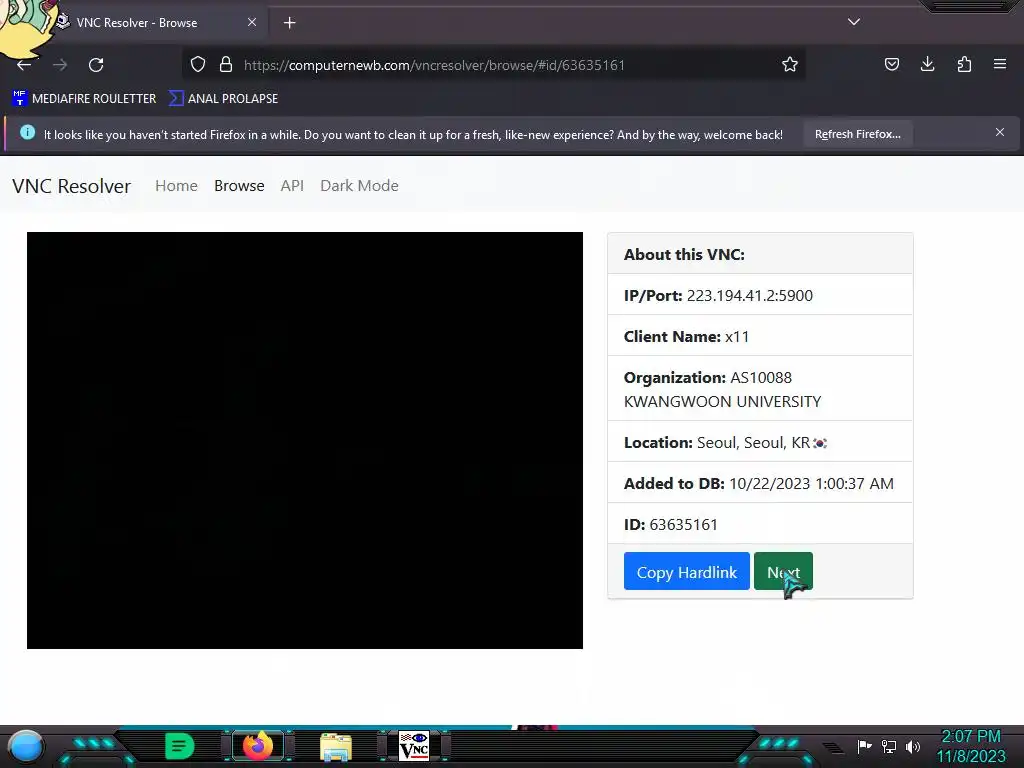Open the Start orb on the taskbar
The image size is (1024, 768).
click(x=26, y=746)
